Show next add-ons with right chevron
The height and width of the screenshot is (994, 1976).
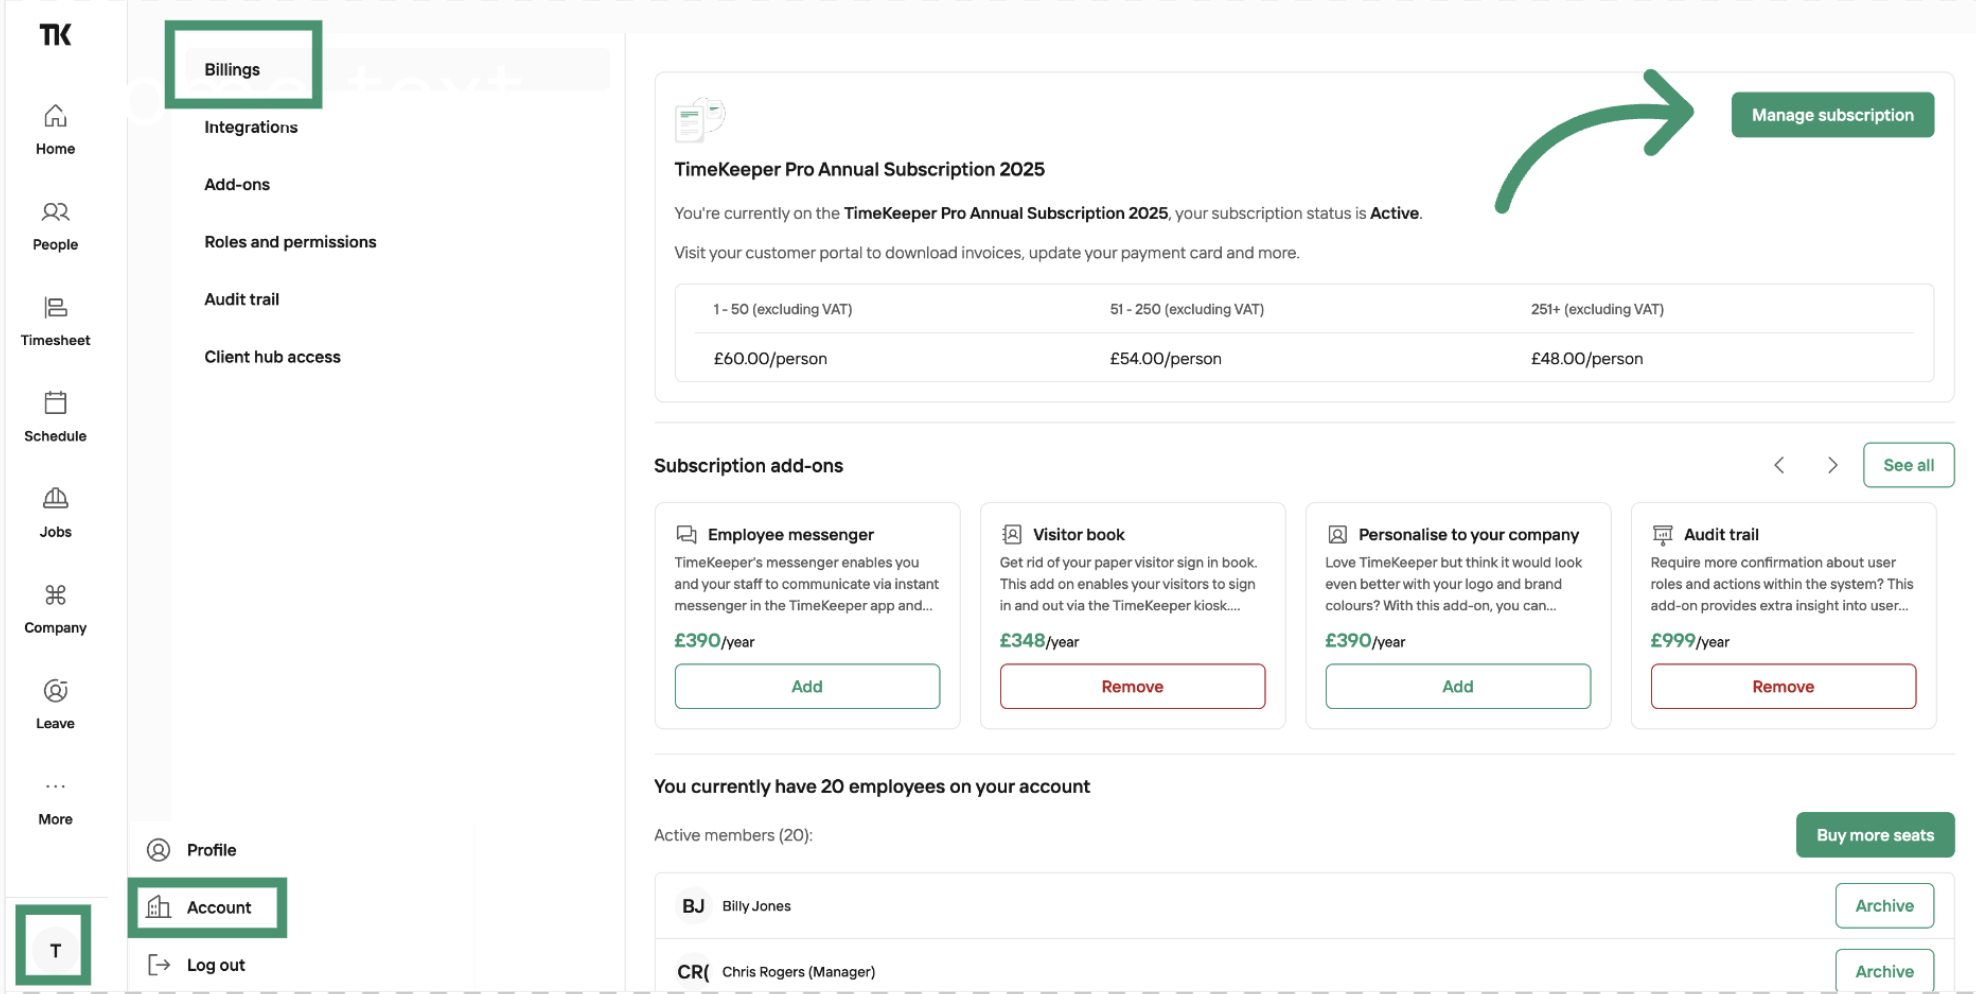(1832, 465)
